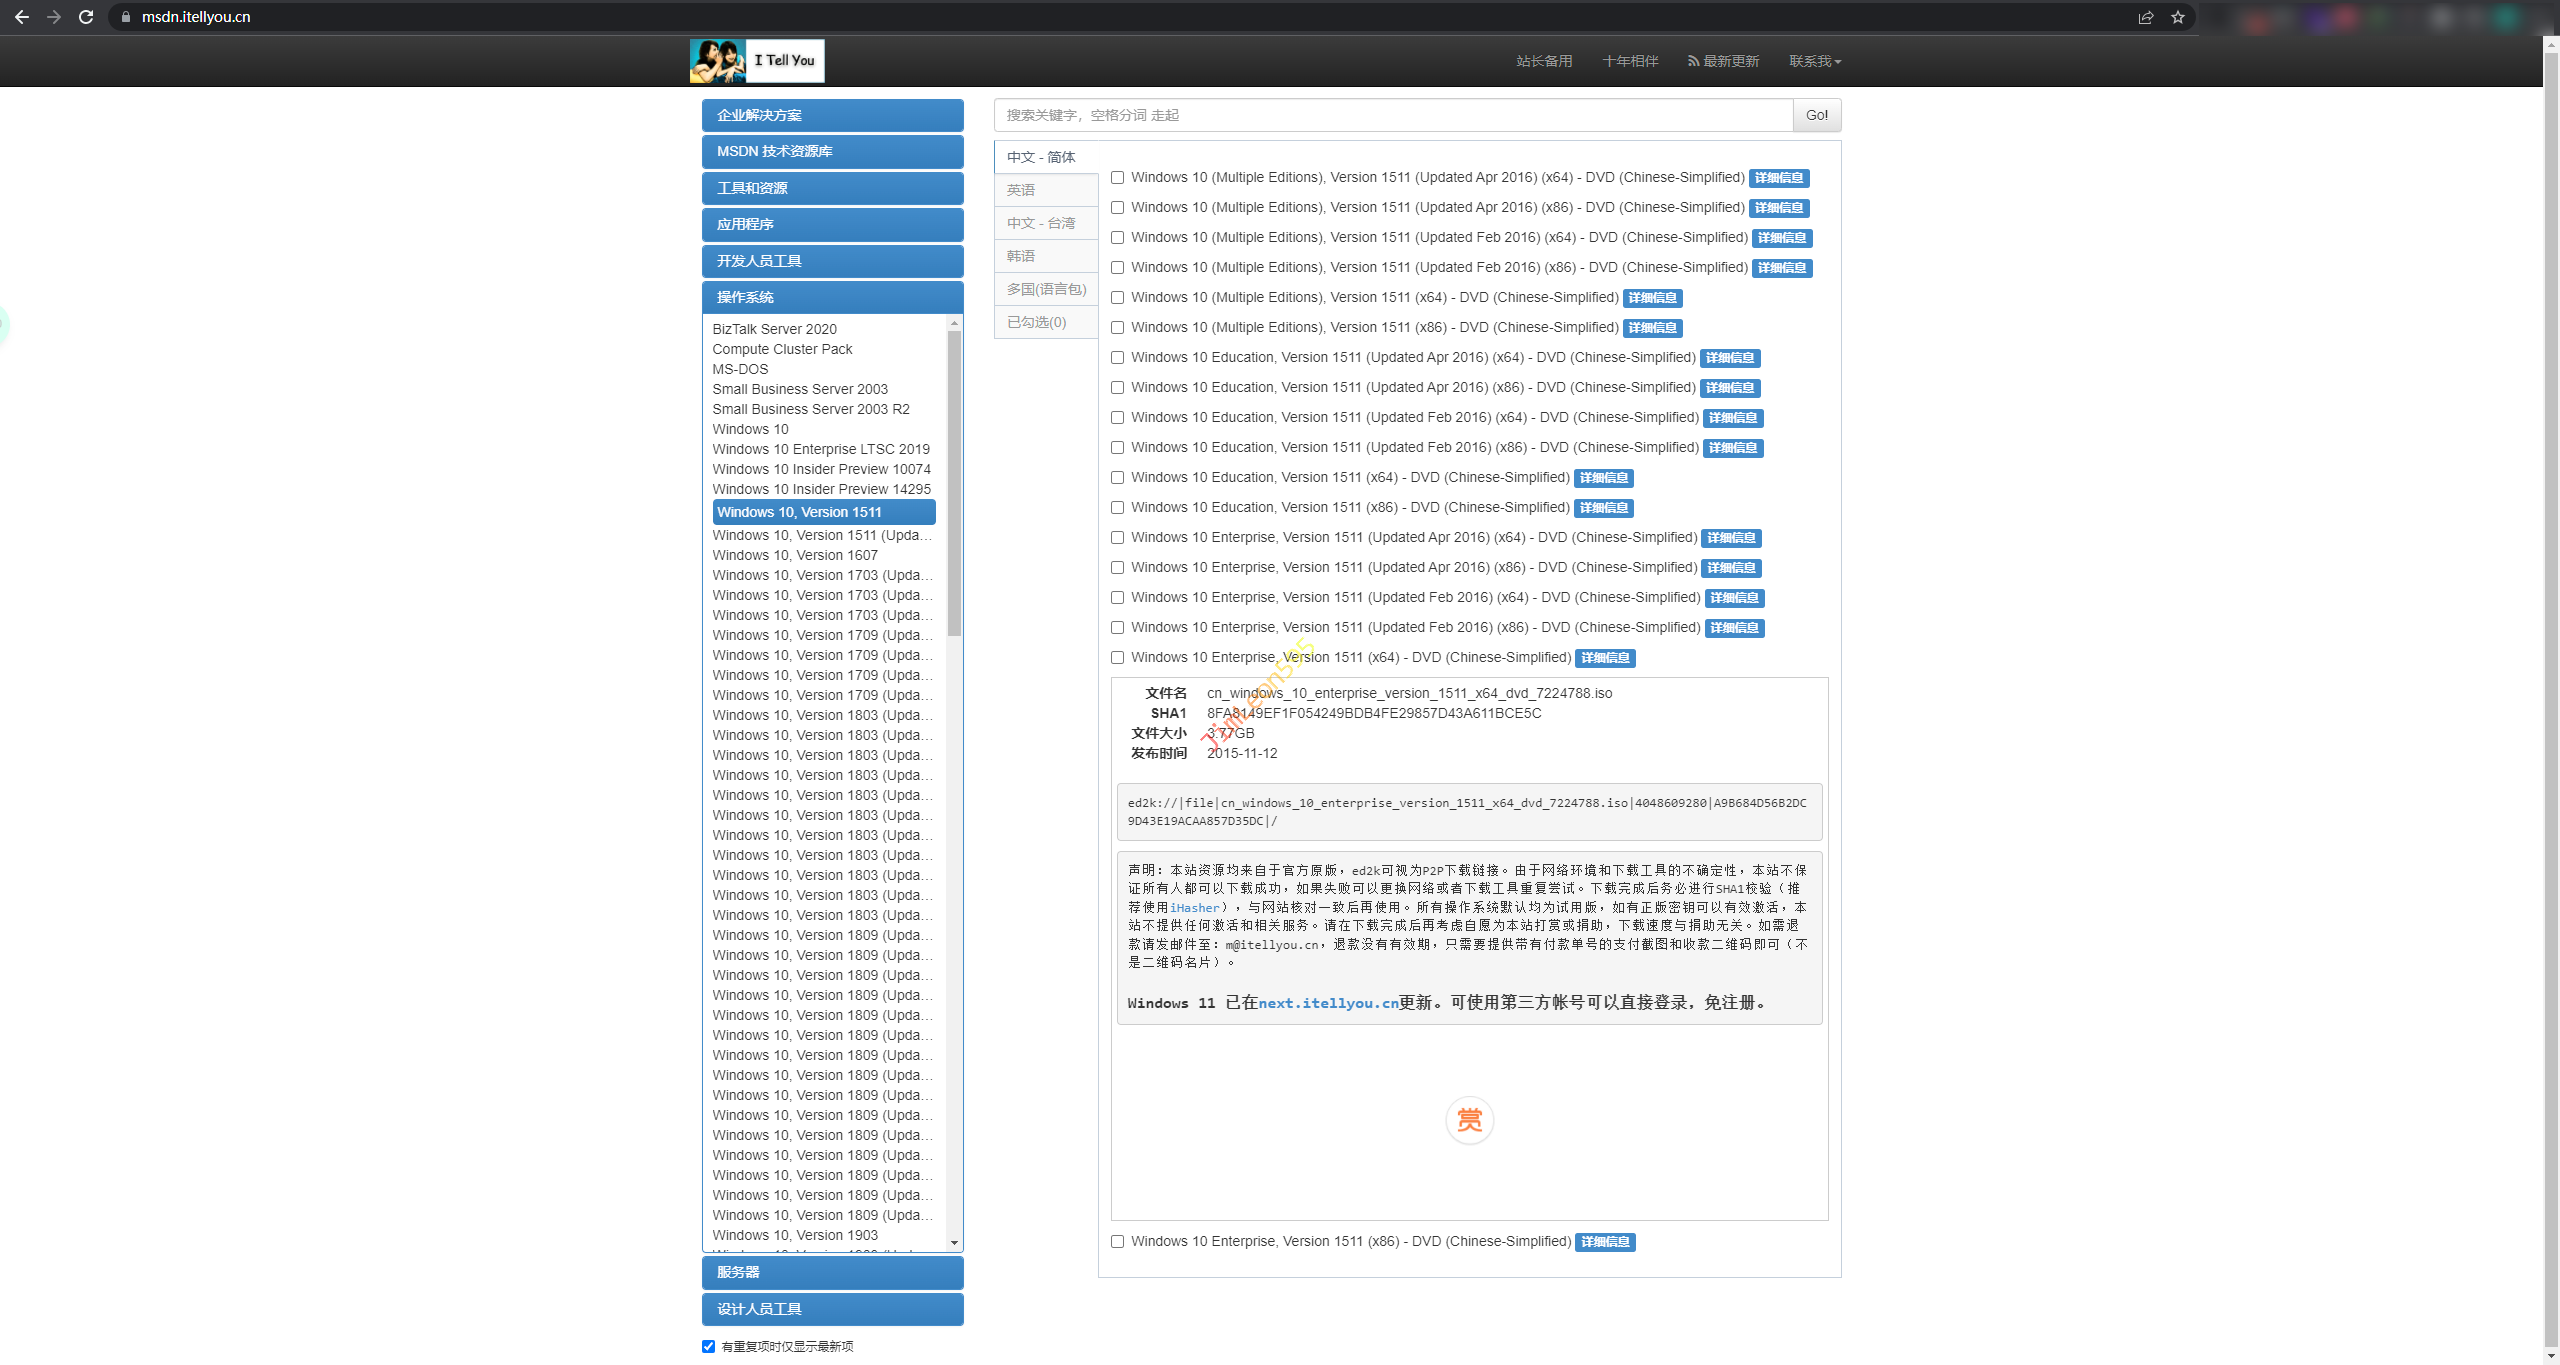The height and width of the screenshot is (1365, 2560).
Task: Click the share page icon
Action: pos(2146,17)
